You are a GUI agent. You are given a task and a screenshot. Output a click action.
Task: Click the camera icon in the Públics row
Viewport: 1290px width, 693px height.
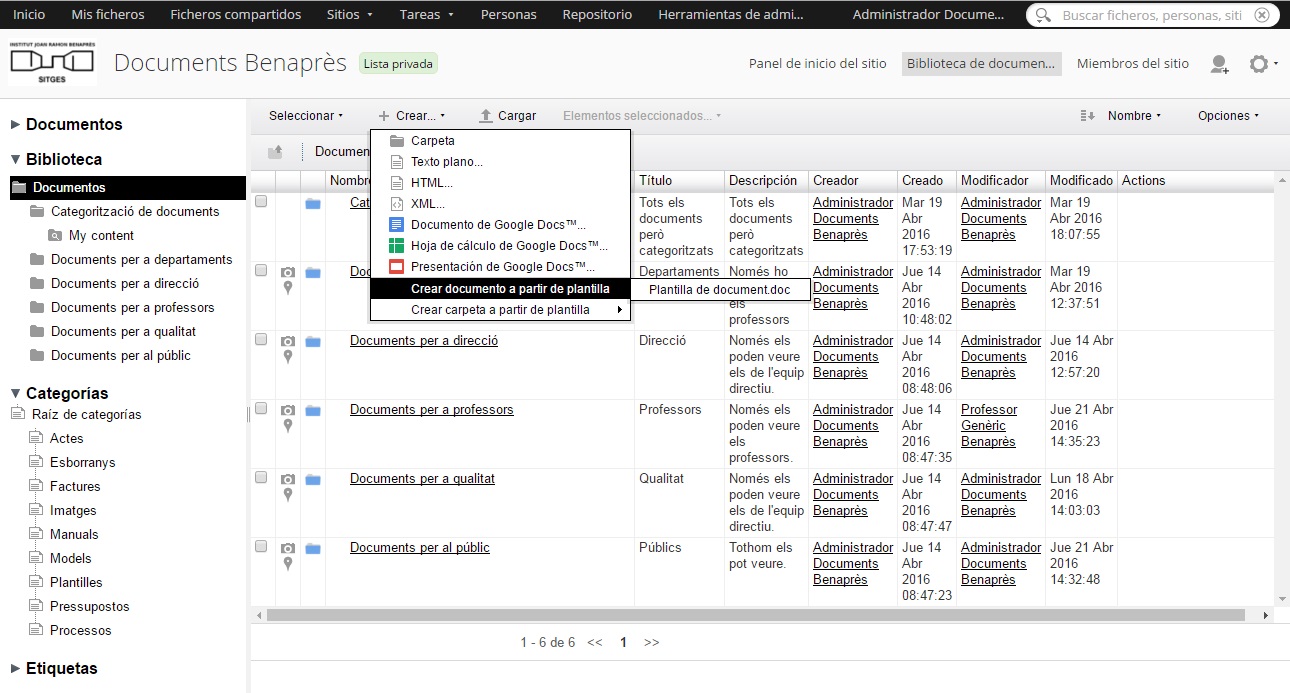[x=288, y=548]
